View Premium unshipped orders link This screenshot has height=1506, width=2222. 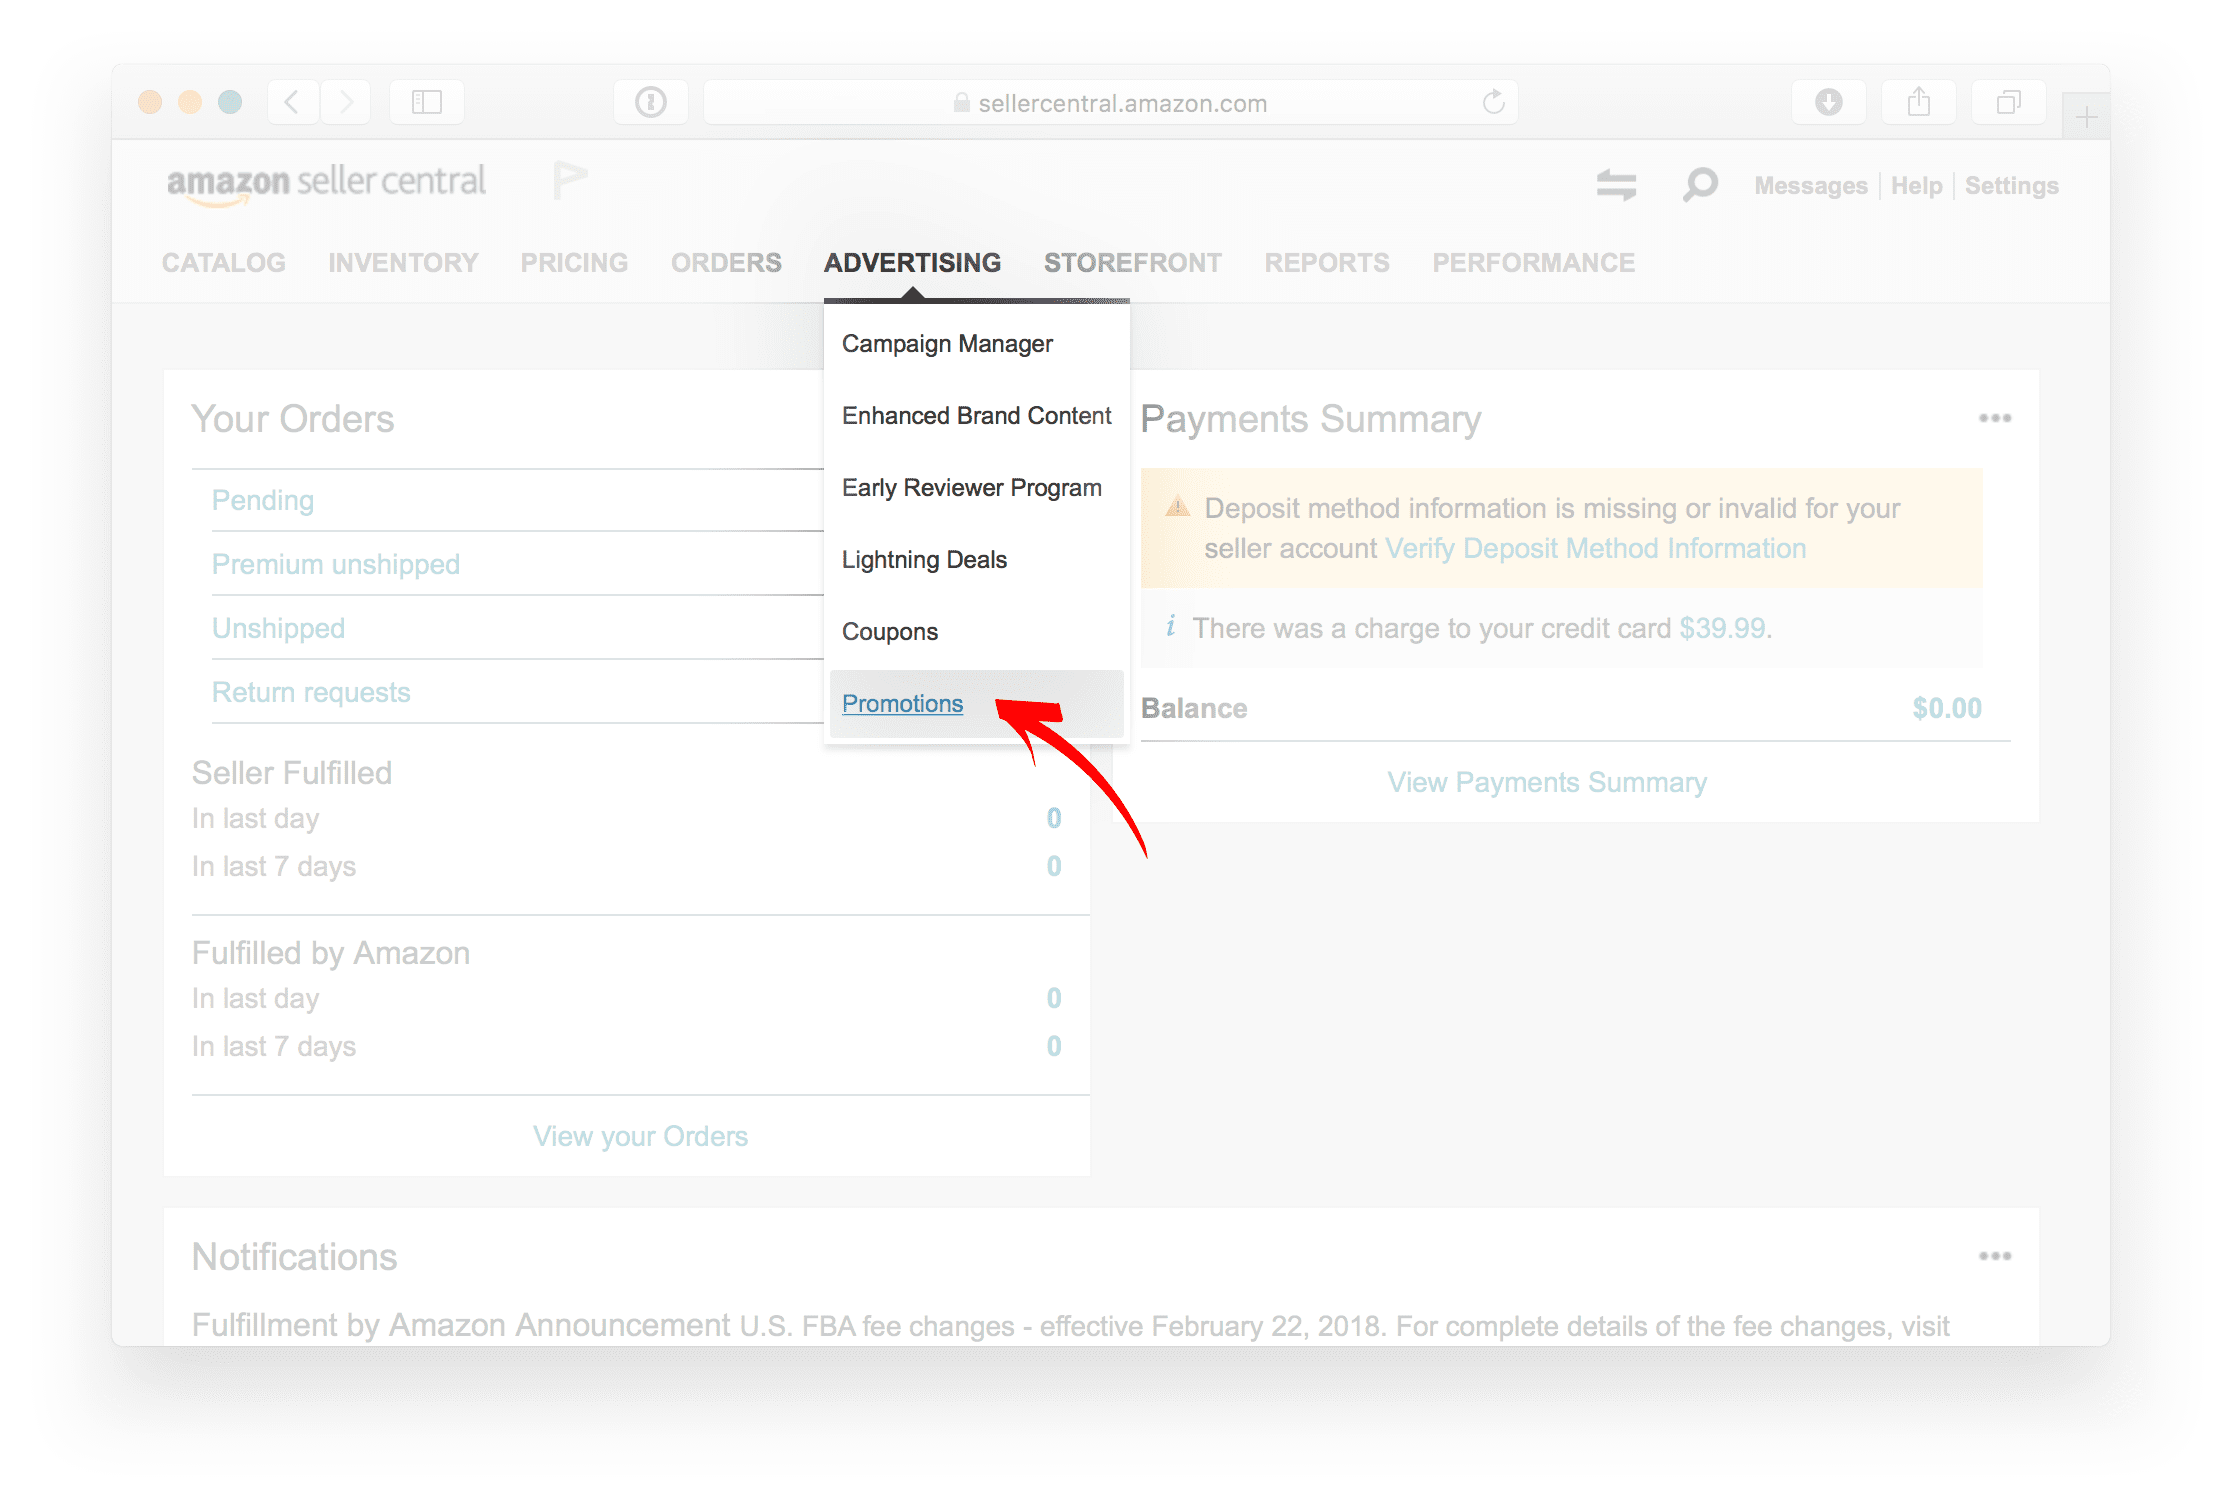pos(336,564)
